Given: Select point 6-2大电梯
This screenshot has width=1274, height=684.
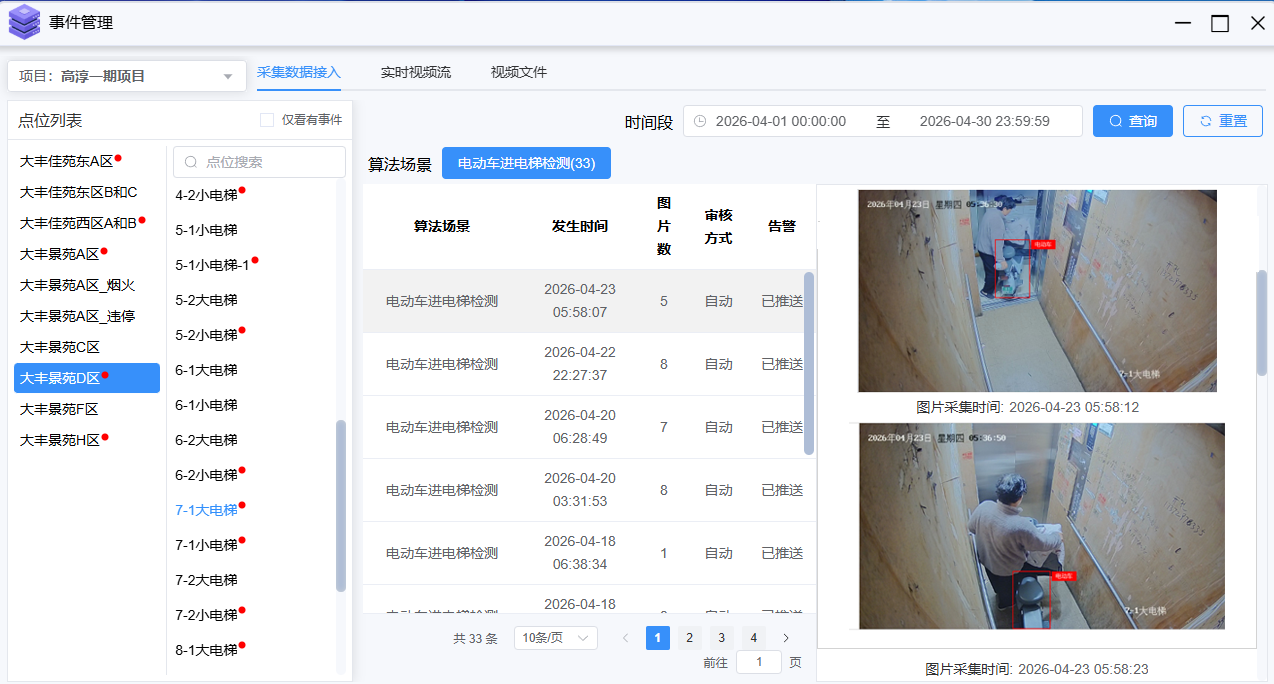Looking at the screenshot, I should coord(206,440).
